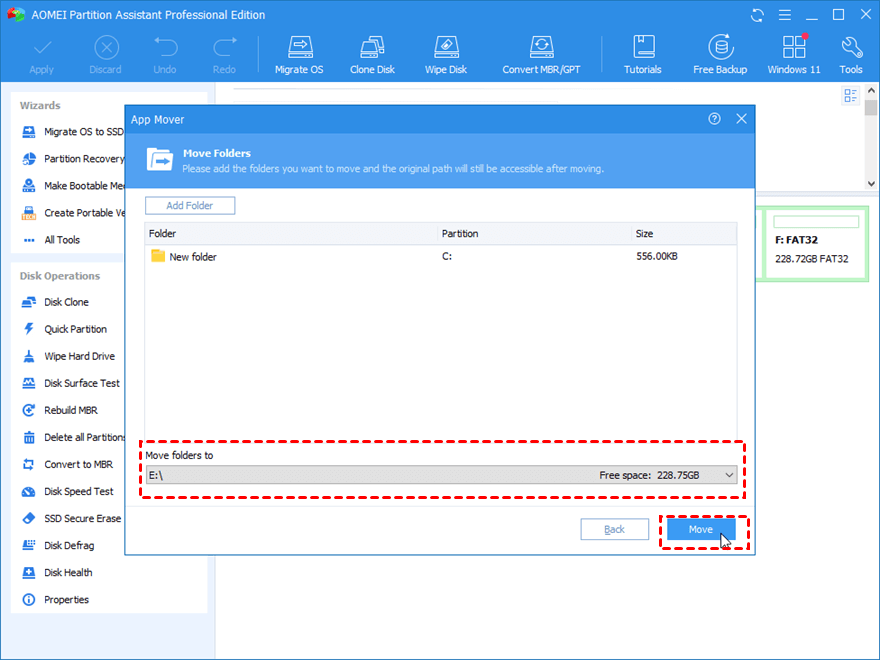
Task: Open the Tutorials icon
Action: 643,56
